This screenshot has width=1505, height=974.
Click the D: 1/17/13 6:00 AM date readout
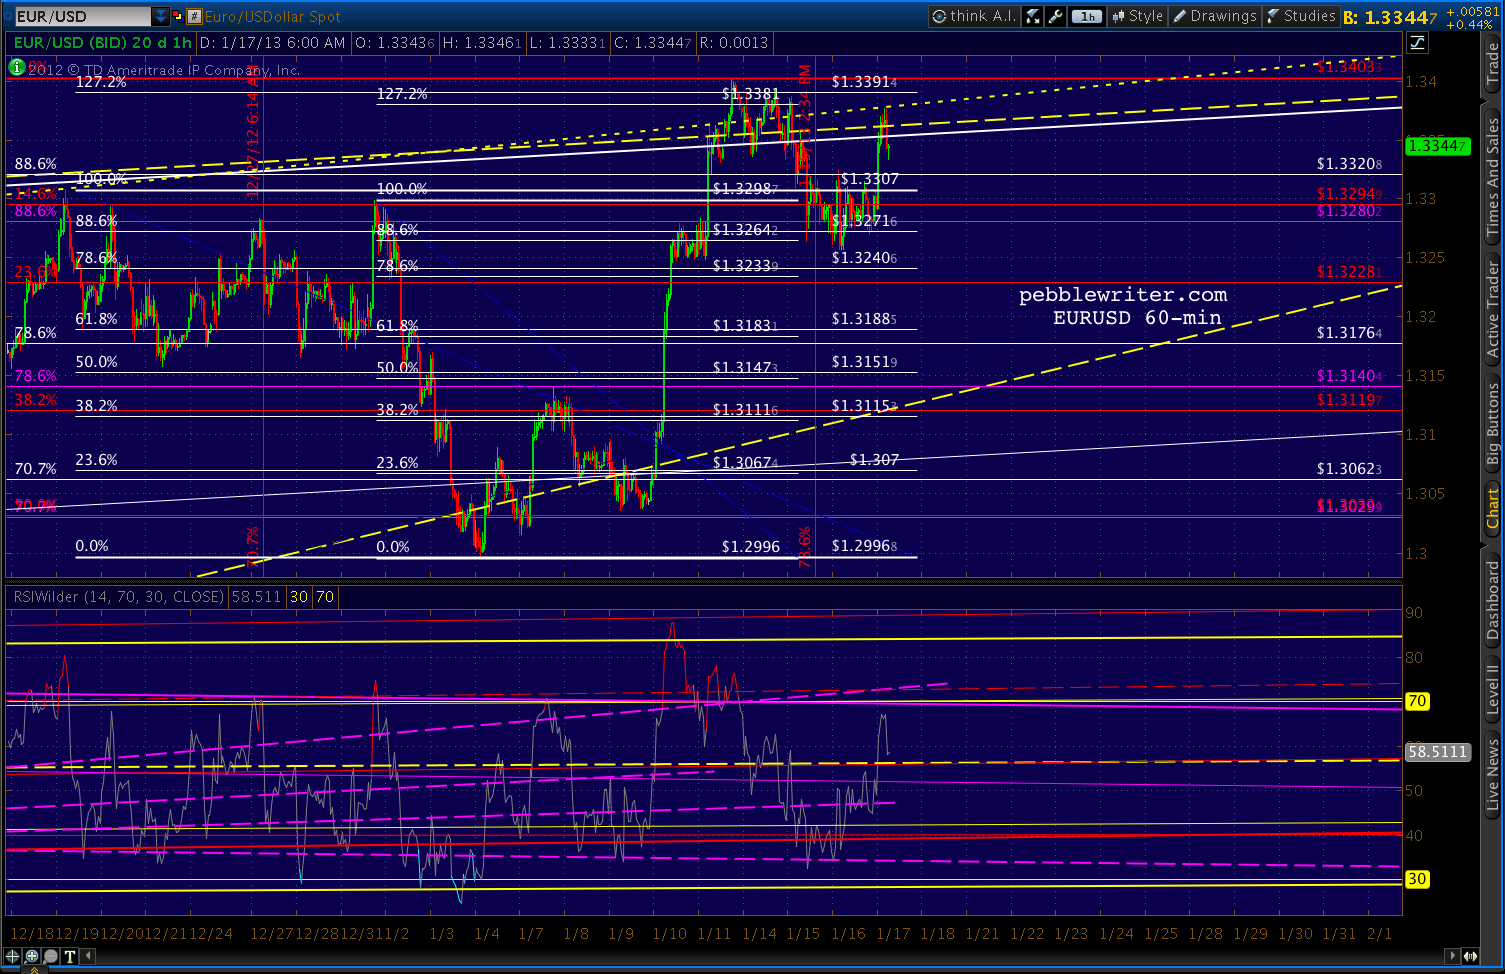click(x=273, y=43)
